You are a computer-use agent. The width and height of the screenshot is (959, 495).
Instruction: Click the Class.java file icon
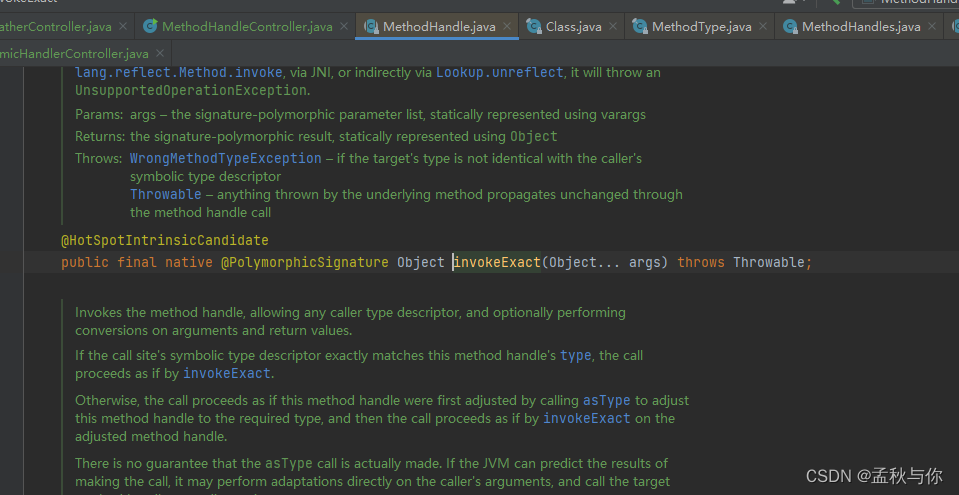click(x=533, y=26)
